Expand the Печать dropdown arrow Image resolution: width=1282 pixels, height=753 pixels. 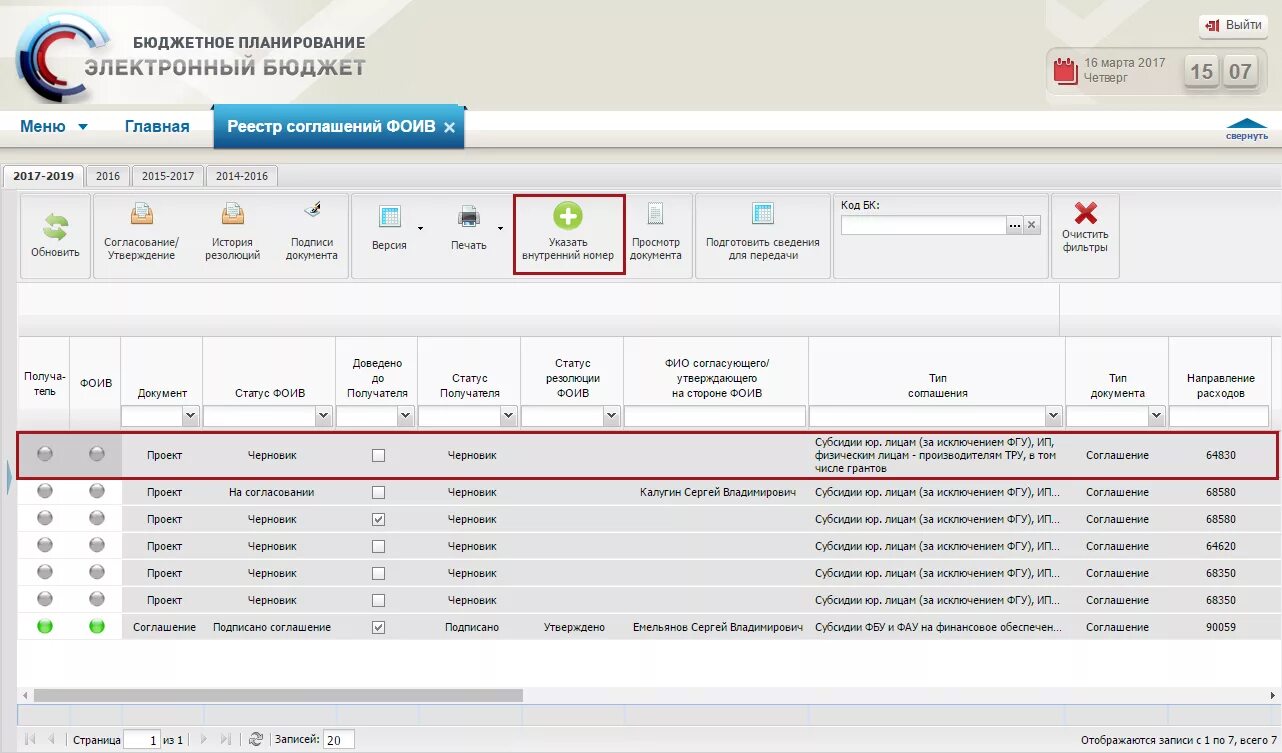point(500,228)
